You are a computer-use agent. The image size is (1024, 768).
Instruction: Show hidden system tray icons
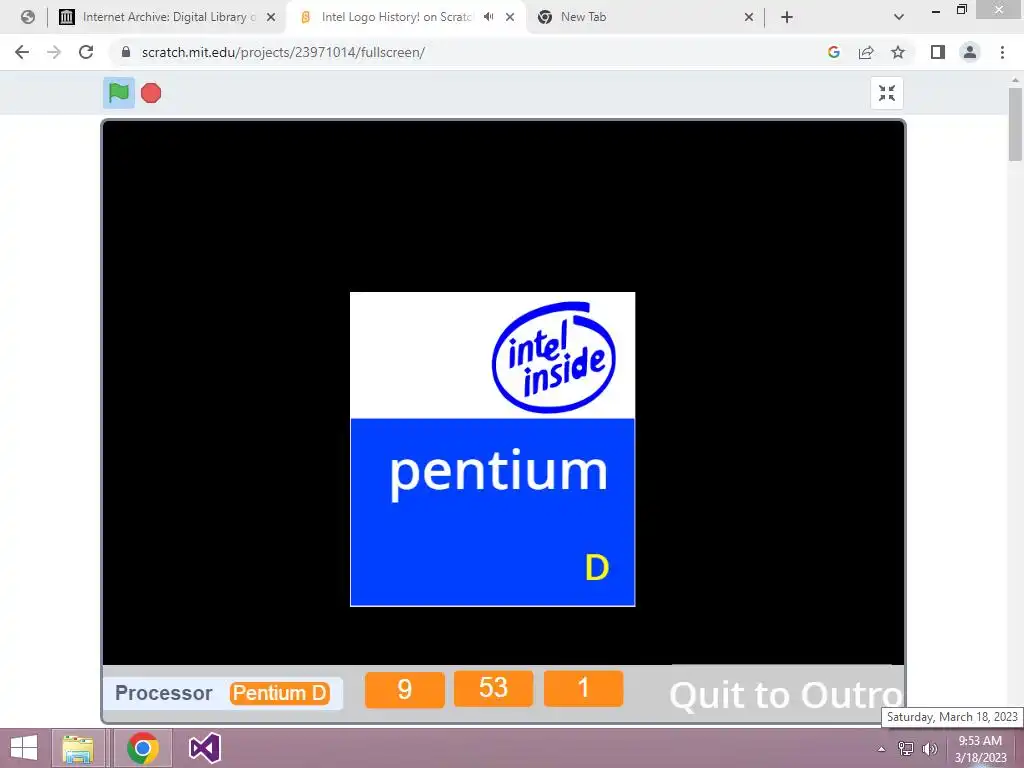point(882,749)
